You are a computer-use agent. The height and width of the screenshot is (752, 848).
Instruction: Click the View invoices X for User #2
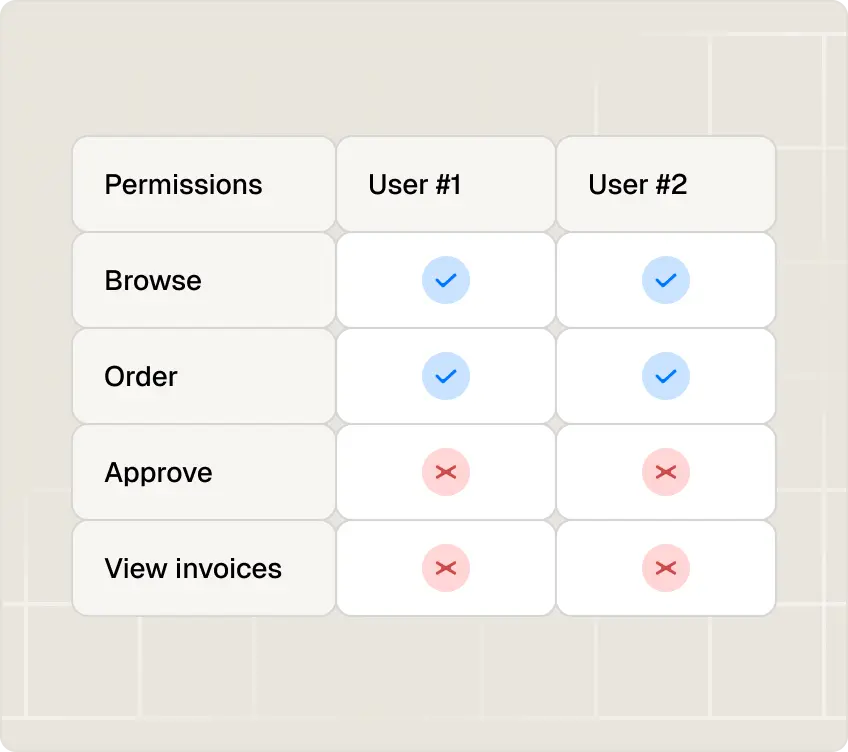pyautogui.click(x=666, y=568)
